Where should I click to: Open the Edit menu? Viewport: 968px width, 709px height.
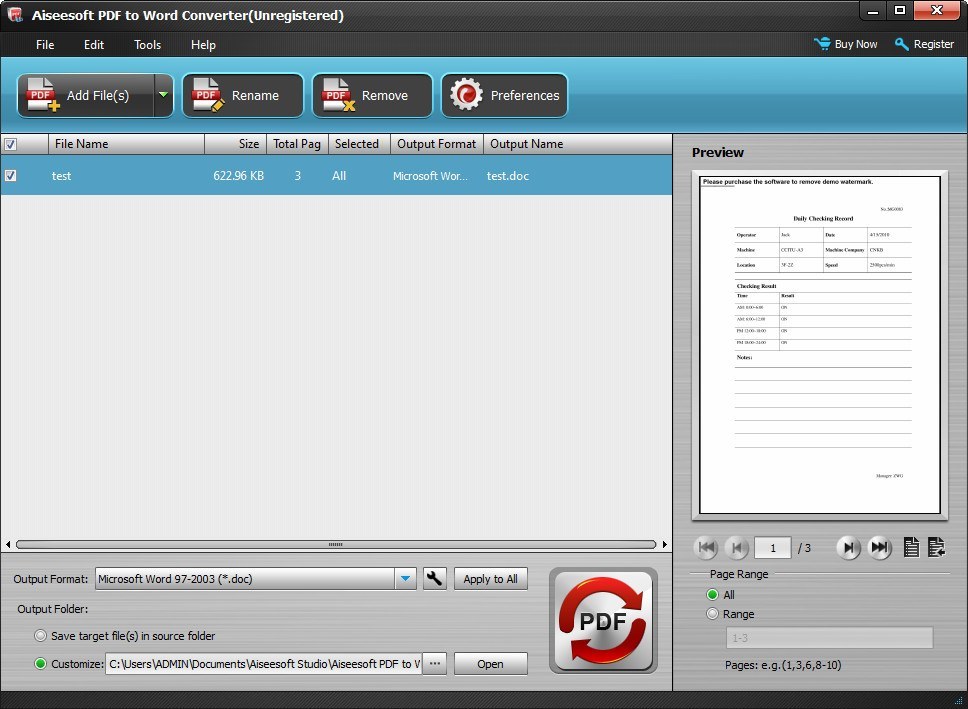(x=94, y=45)
